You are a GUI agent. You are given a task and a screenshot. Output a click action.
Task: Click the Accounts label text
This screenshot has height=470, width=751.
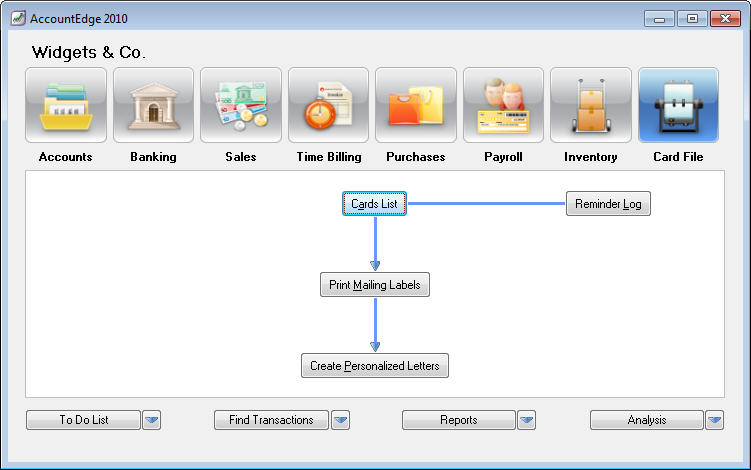point(66,157)
